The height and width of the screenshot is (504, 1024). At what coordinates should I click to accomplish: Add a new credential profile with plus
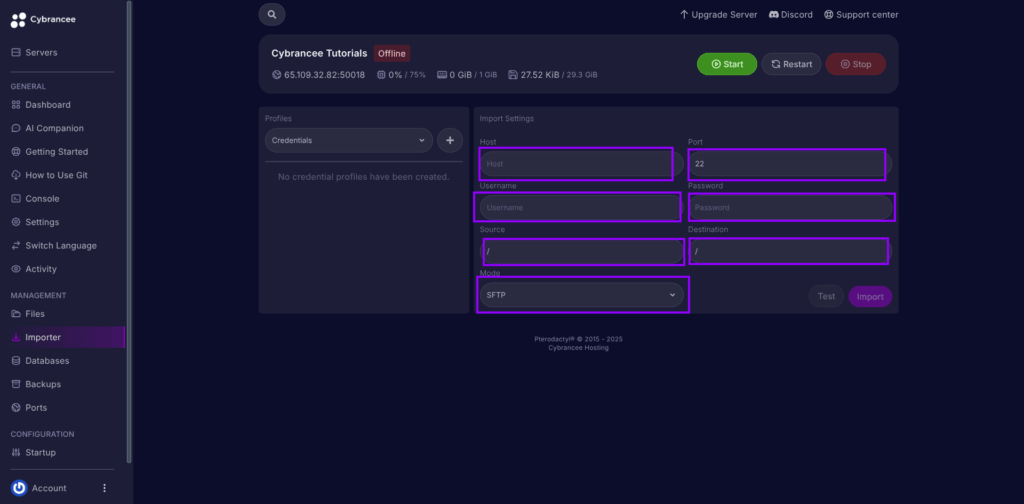point(450,140)
